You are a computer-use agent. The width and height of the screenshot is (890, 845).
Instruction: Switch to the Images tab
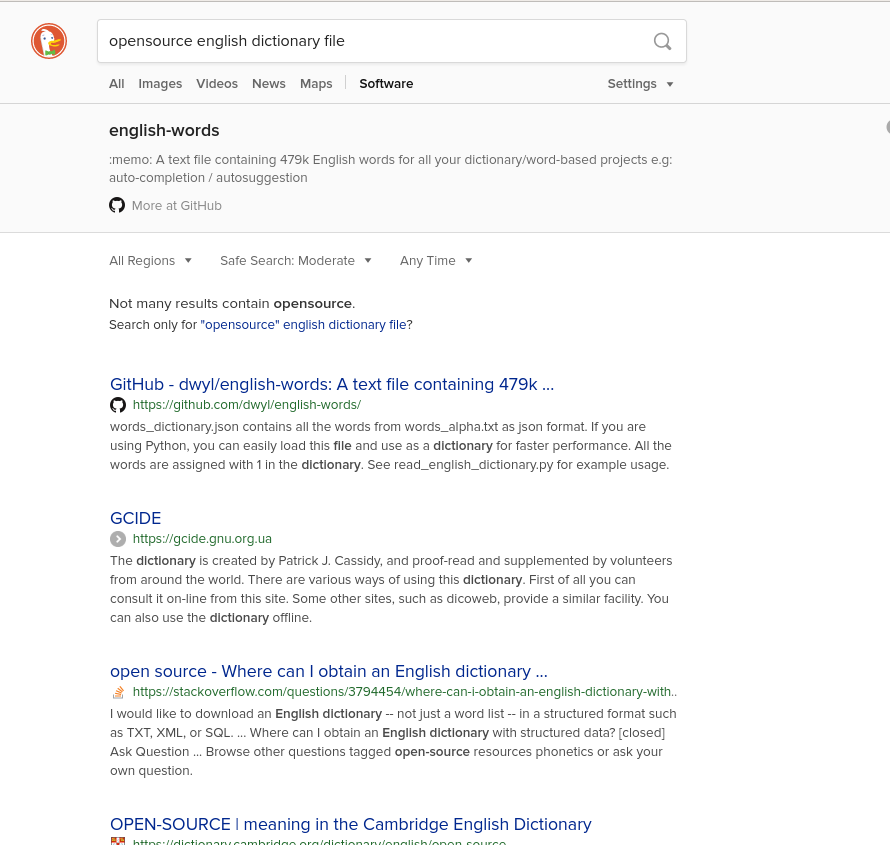click(160, 84)
